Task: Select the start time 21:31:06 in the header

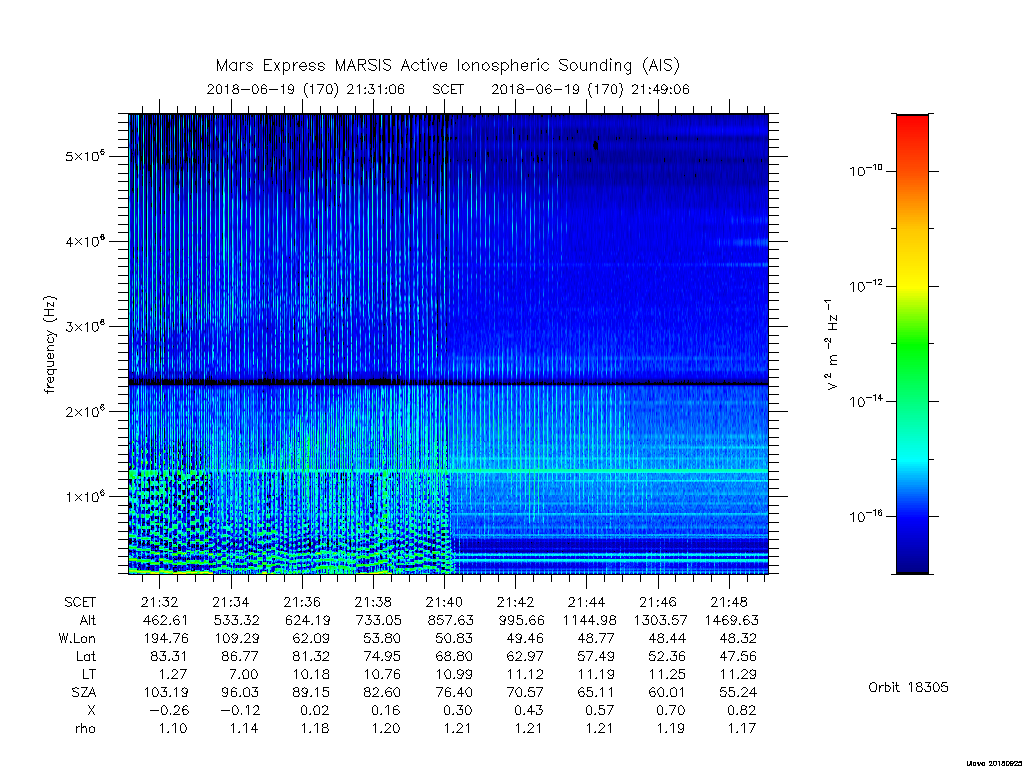Action: pos(375,89)
